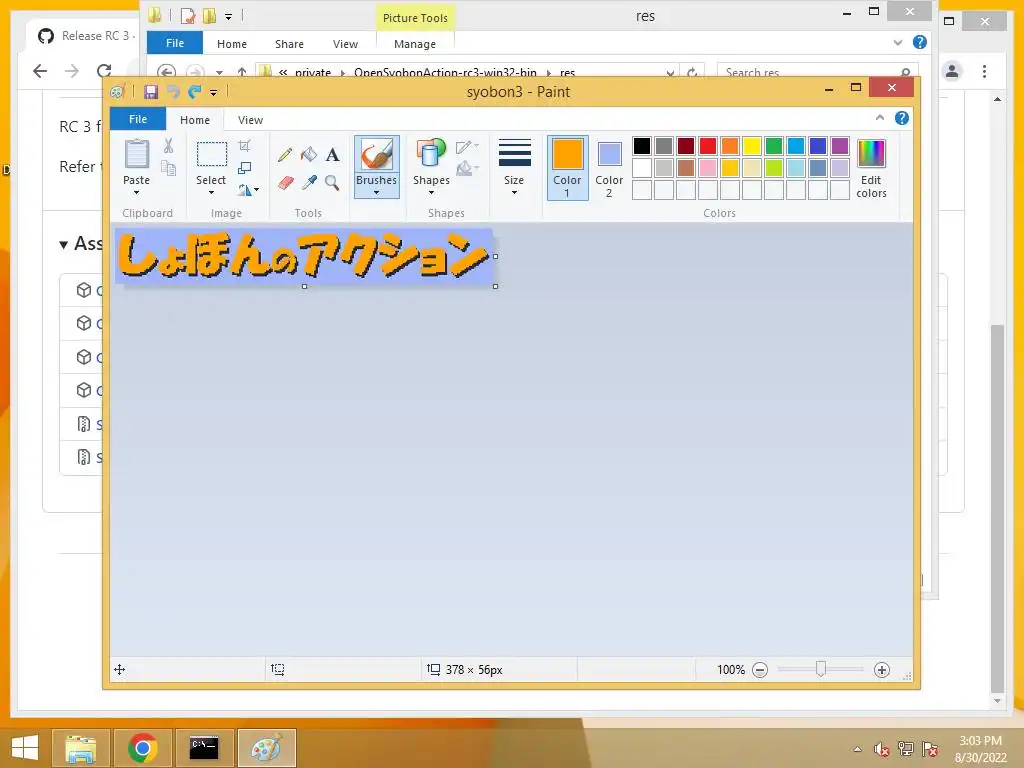Click the Resize icon in Image group
The width and height of the screenshot is (1024, 768).
click(244, 168)
